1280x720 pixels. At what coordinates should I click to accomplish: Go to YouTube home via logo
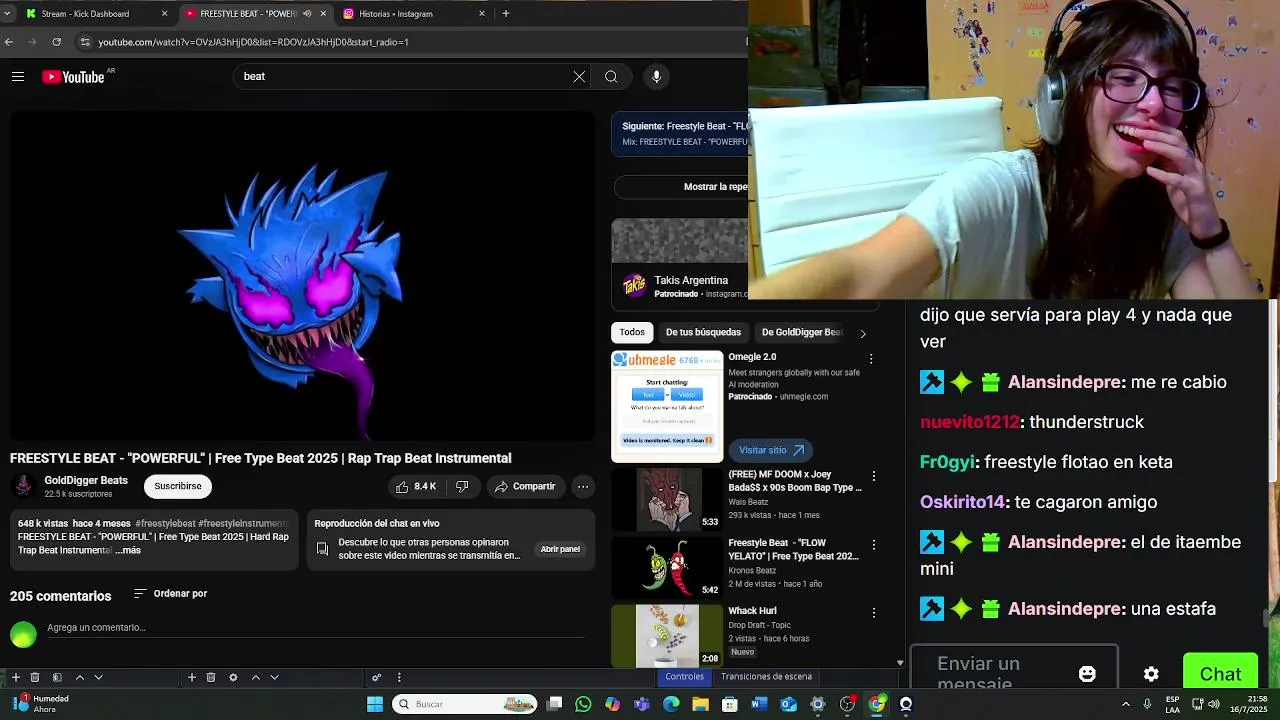pos(74,77)
